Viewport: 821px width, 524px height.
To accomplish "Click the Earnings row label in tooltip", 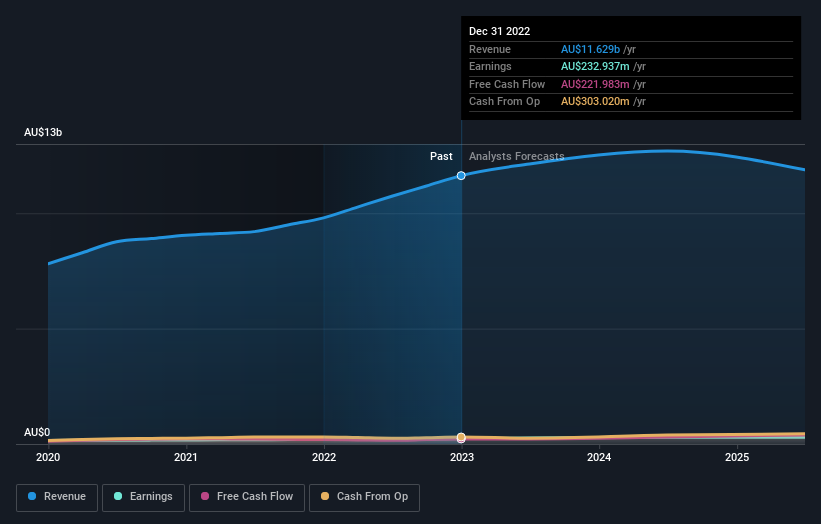I will [x=490, y=66].
